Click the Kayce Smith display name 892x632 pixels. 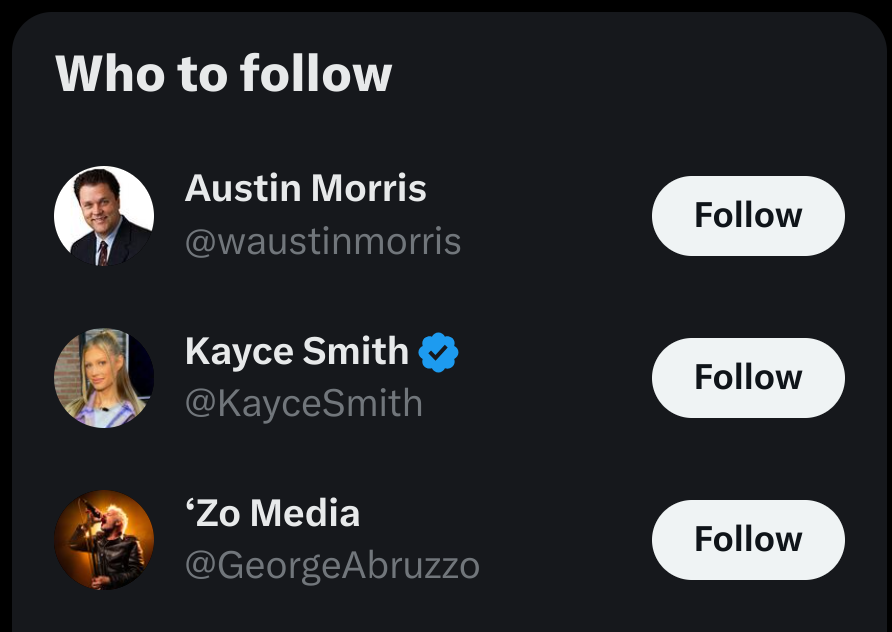click(297, 352)
